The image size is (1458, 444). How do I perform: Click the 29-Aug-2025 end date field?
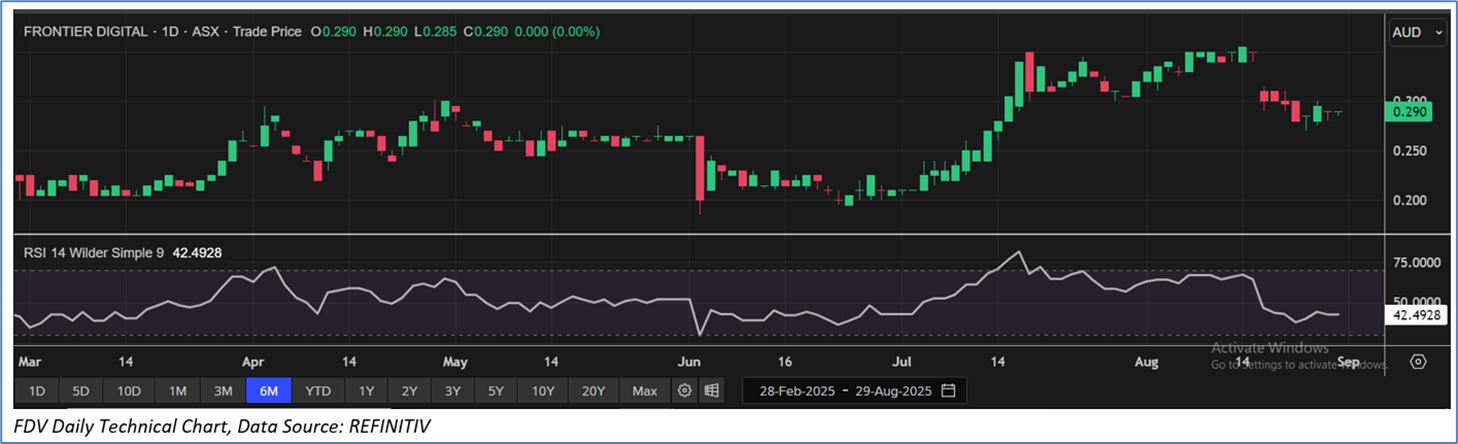(891, 390)
